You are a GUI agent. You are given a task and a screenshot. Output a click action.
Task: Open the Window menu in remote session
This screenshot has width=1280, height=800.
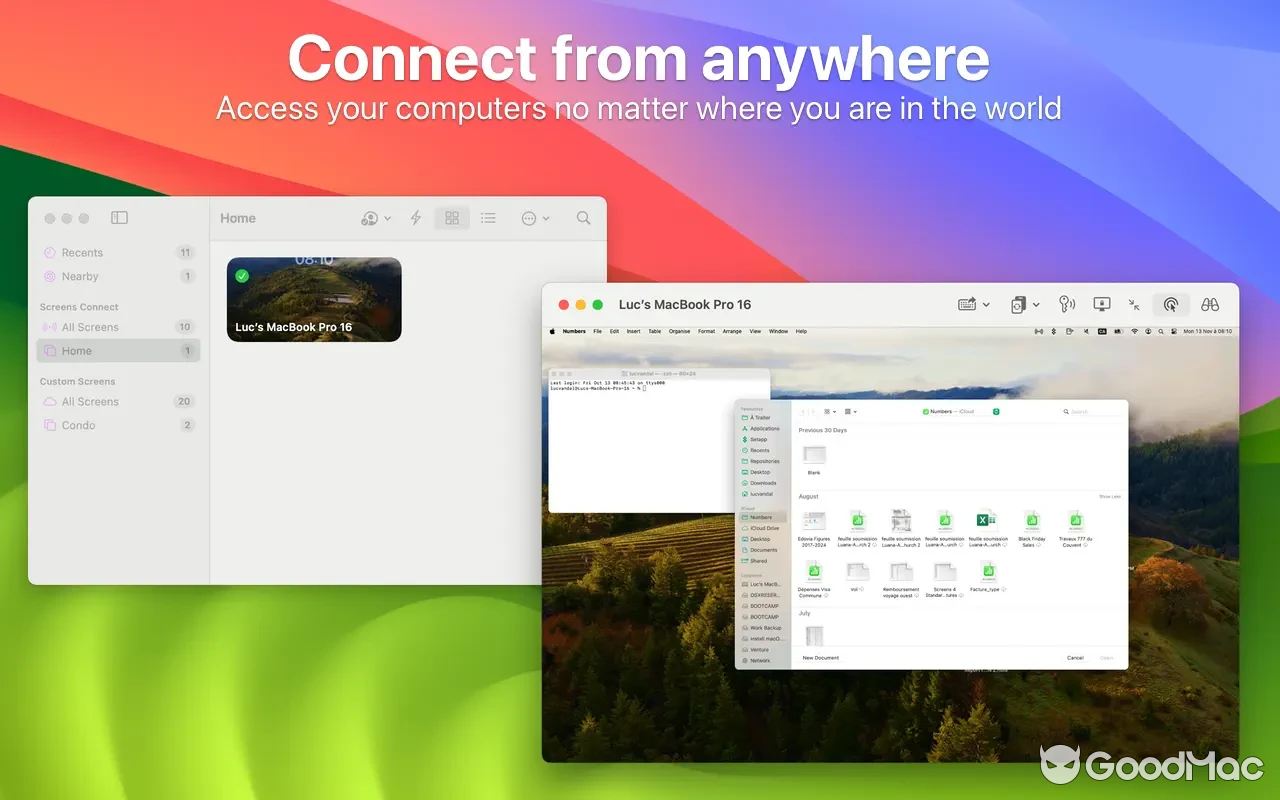[777, 331]
